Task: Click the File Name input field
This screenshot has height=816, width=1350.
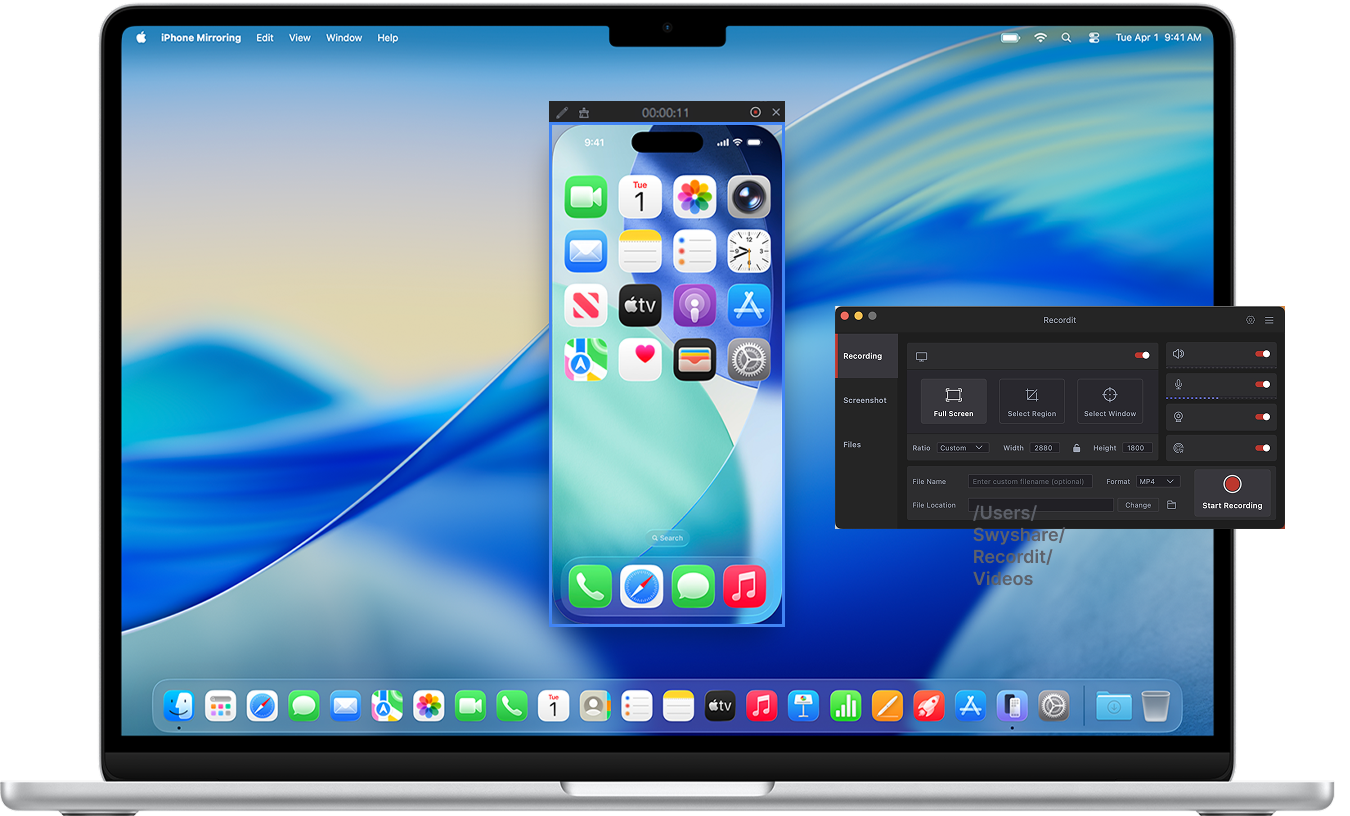Action: [x=1030, y=481]
